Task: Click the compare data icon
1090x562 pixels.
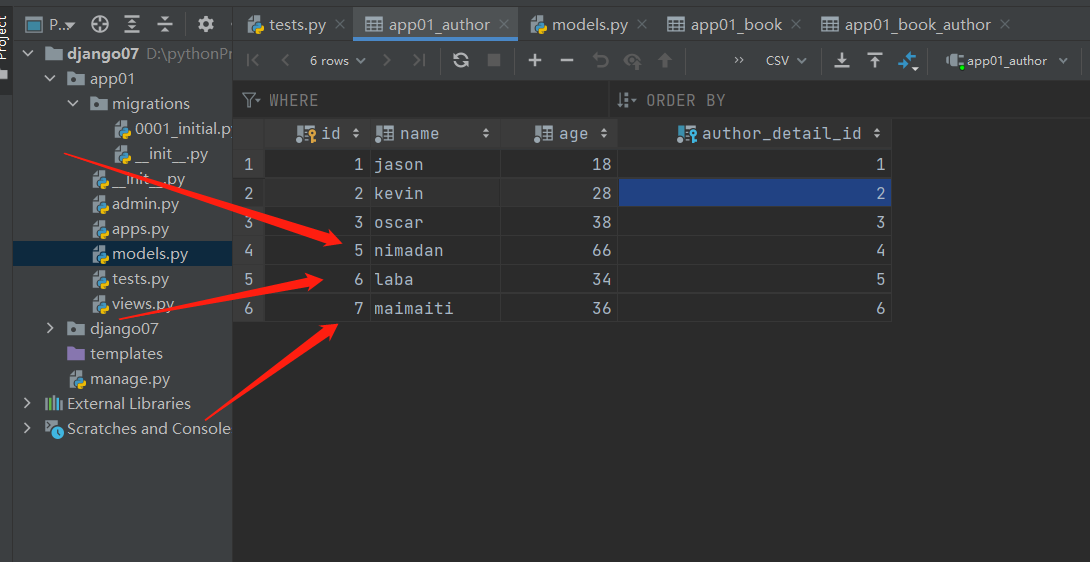Action: click(908, 61)
